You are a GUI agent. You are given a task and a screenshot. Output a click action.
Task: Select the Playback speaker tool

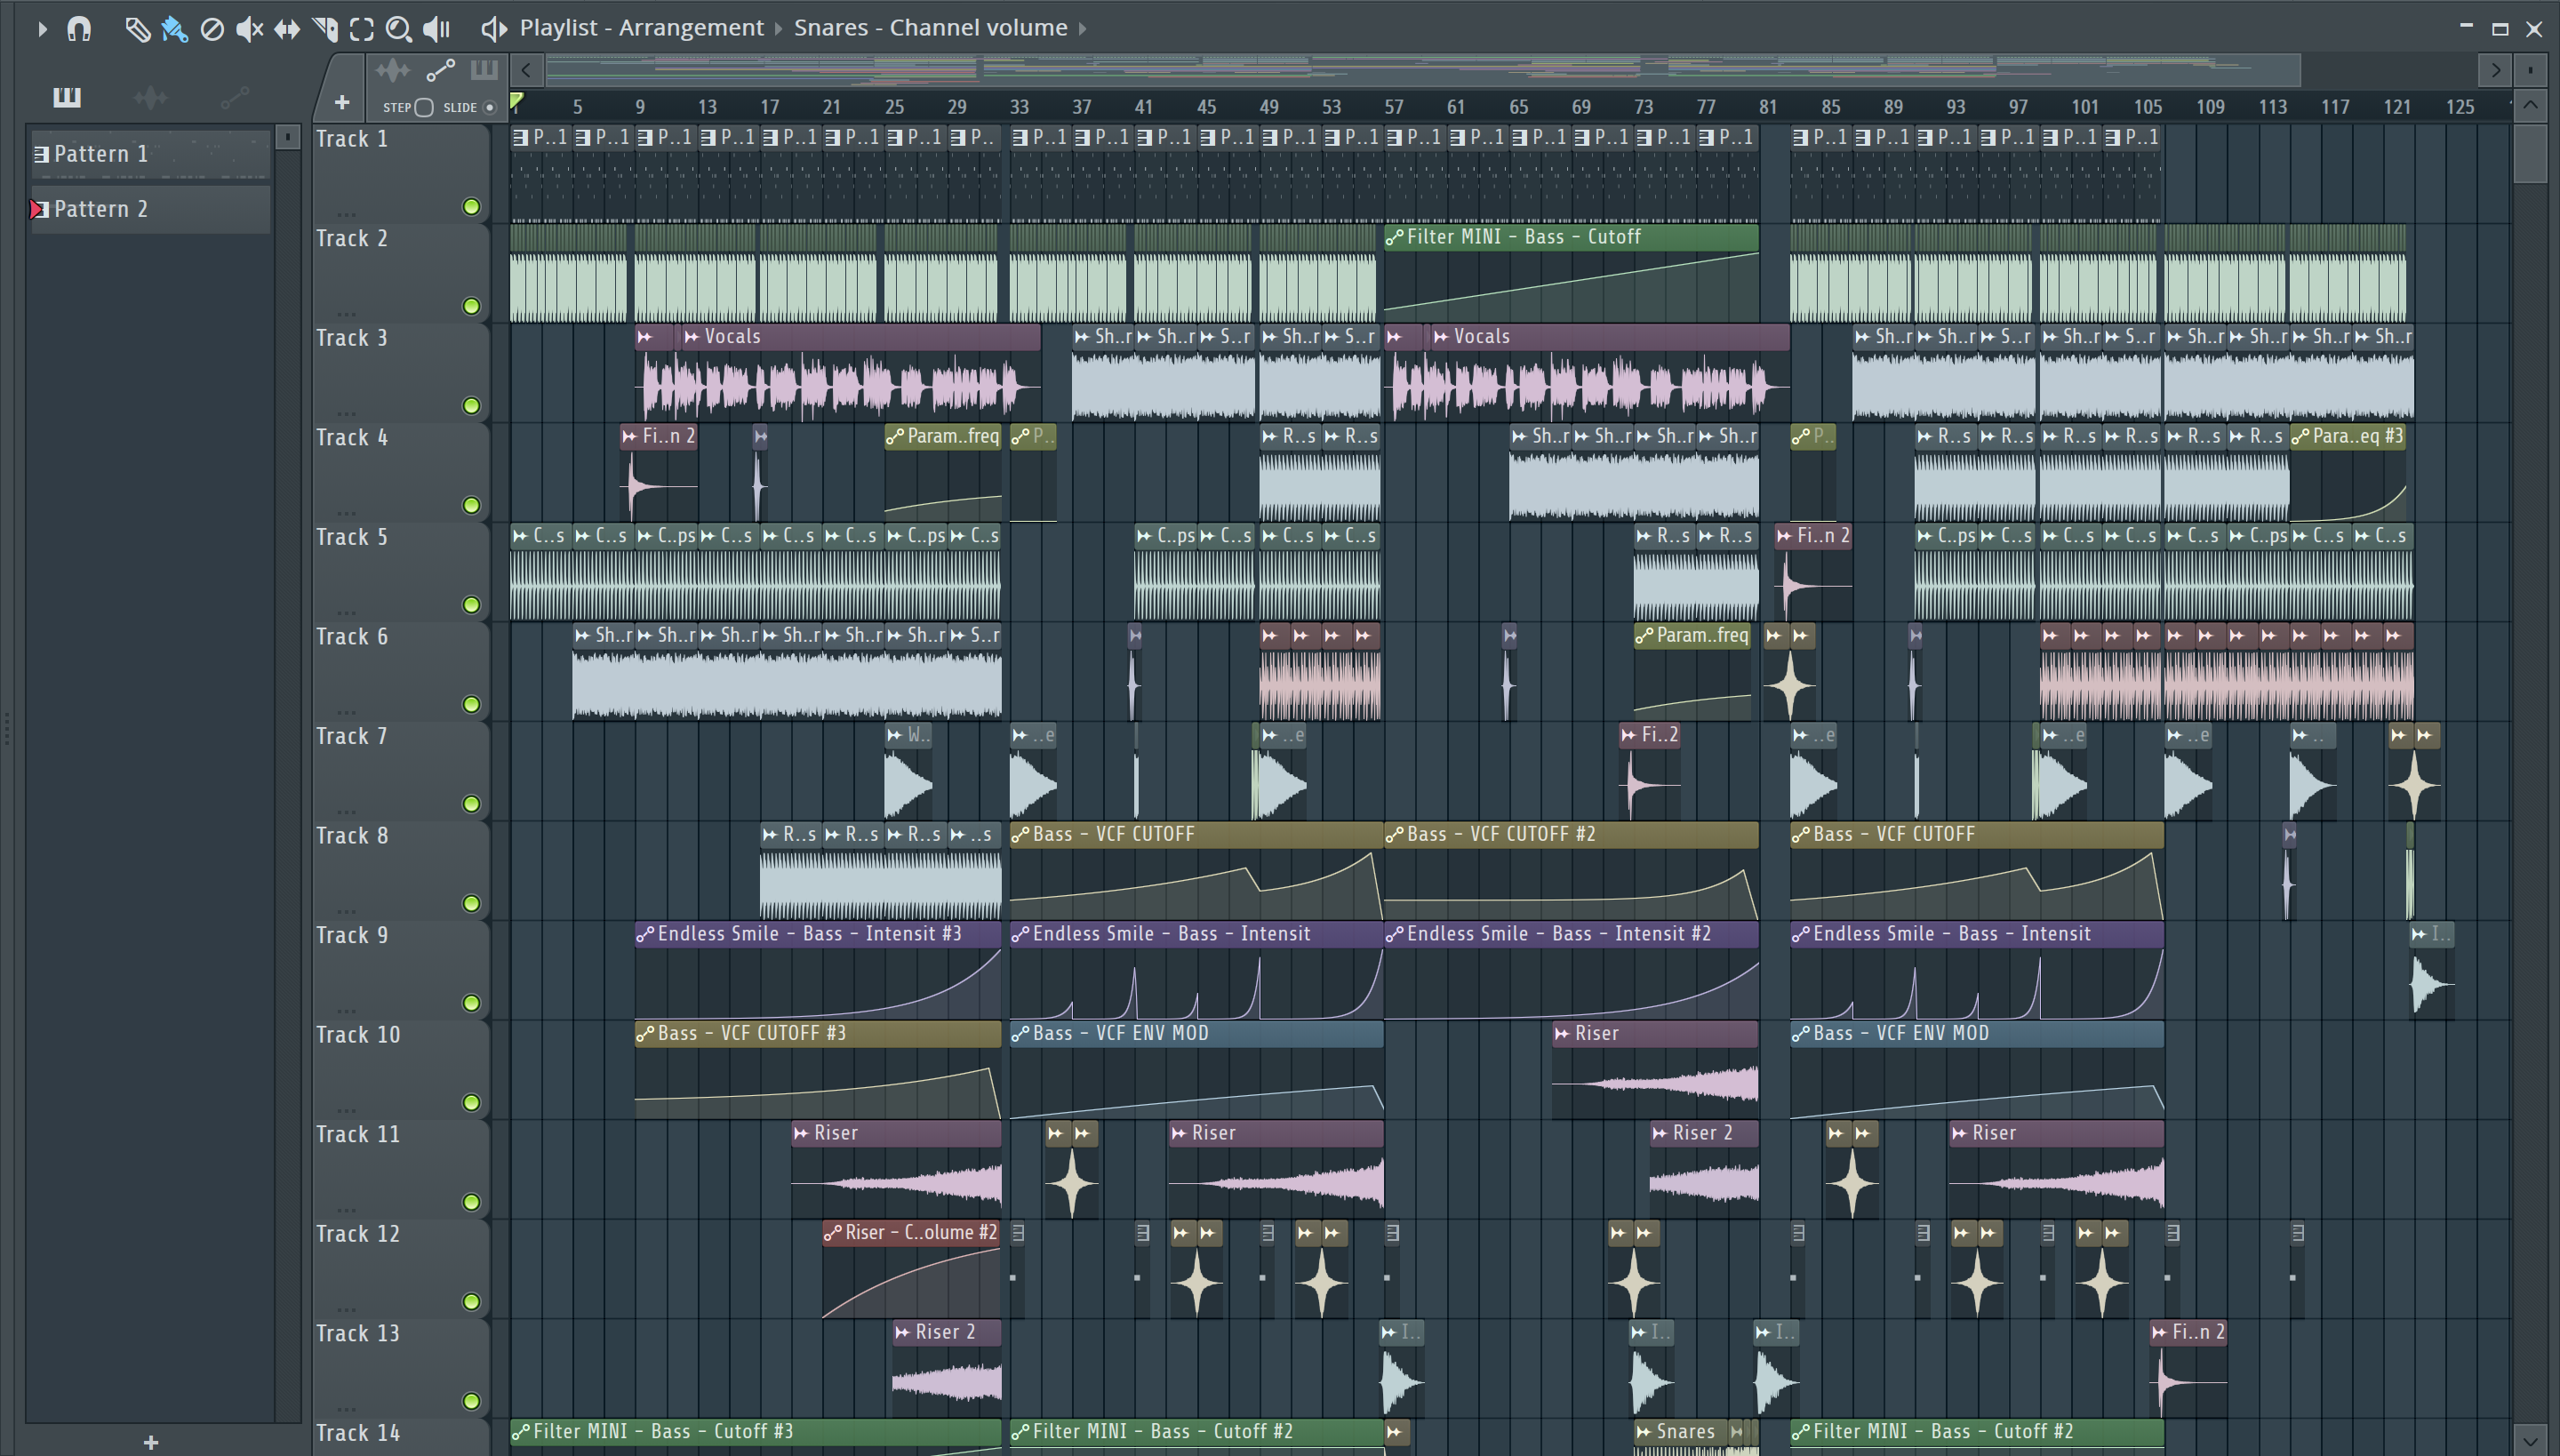coord(437,29)
